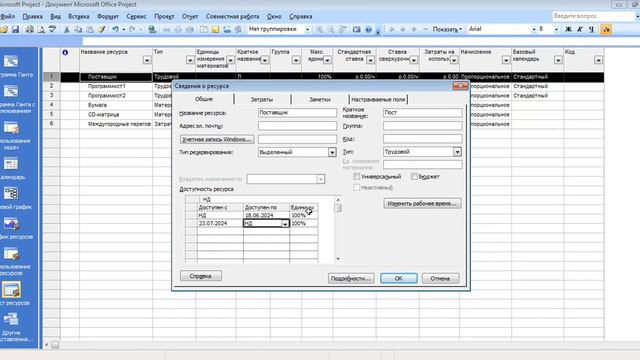Click the Undo arrow icon
This screenshot has width=640, height=360.
(116, 29)
